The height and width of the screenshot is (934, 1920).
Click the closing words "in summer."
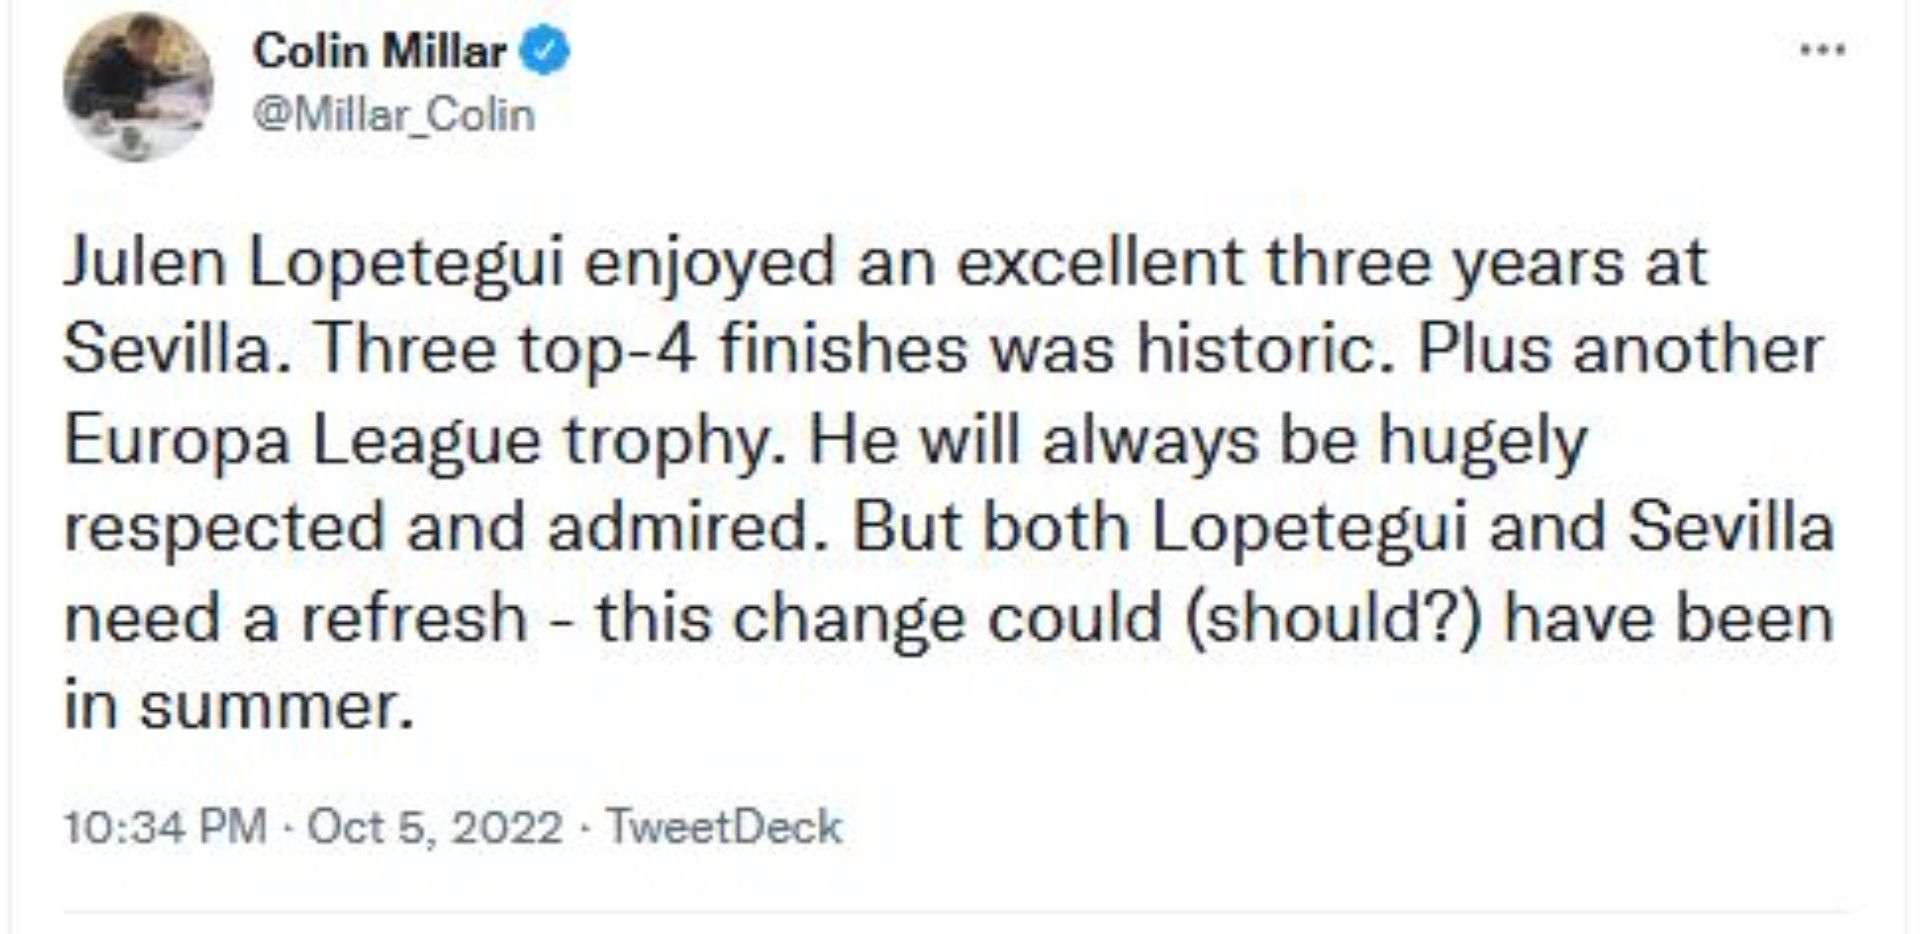[x=238, y=705]
